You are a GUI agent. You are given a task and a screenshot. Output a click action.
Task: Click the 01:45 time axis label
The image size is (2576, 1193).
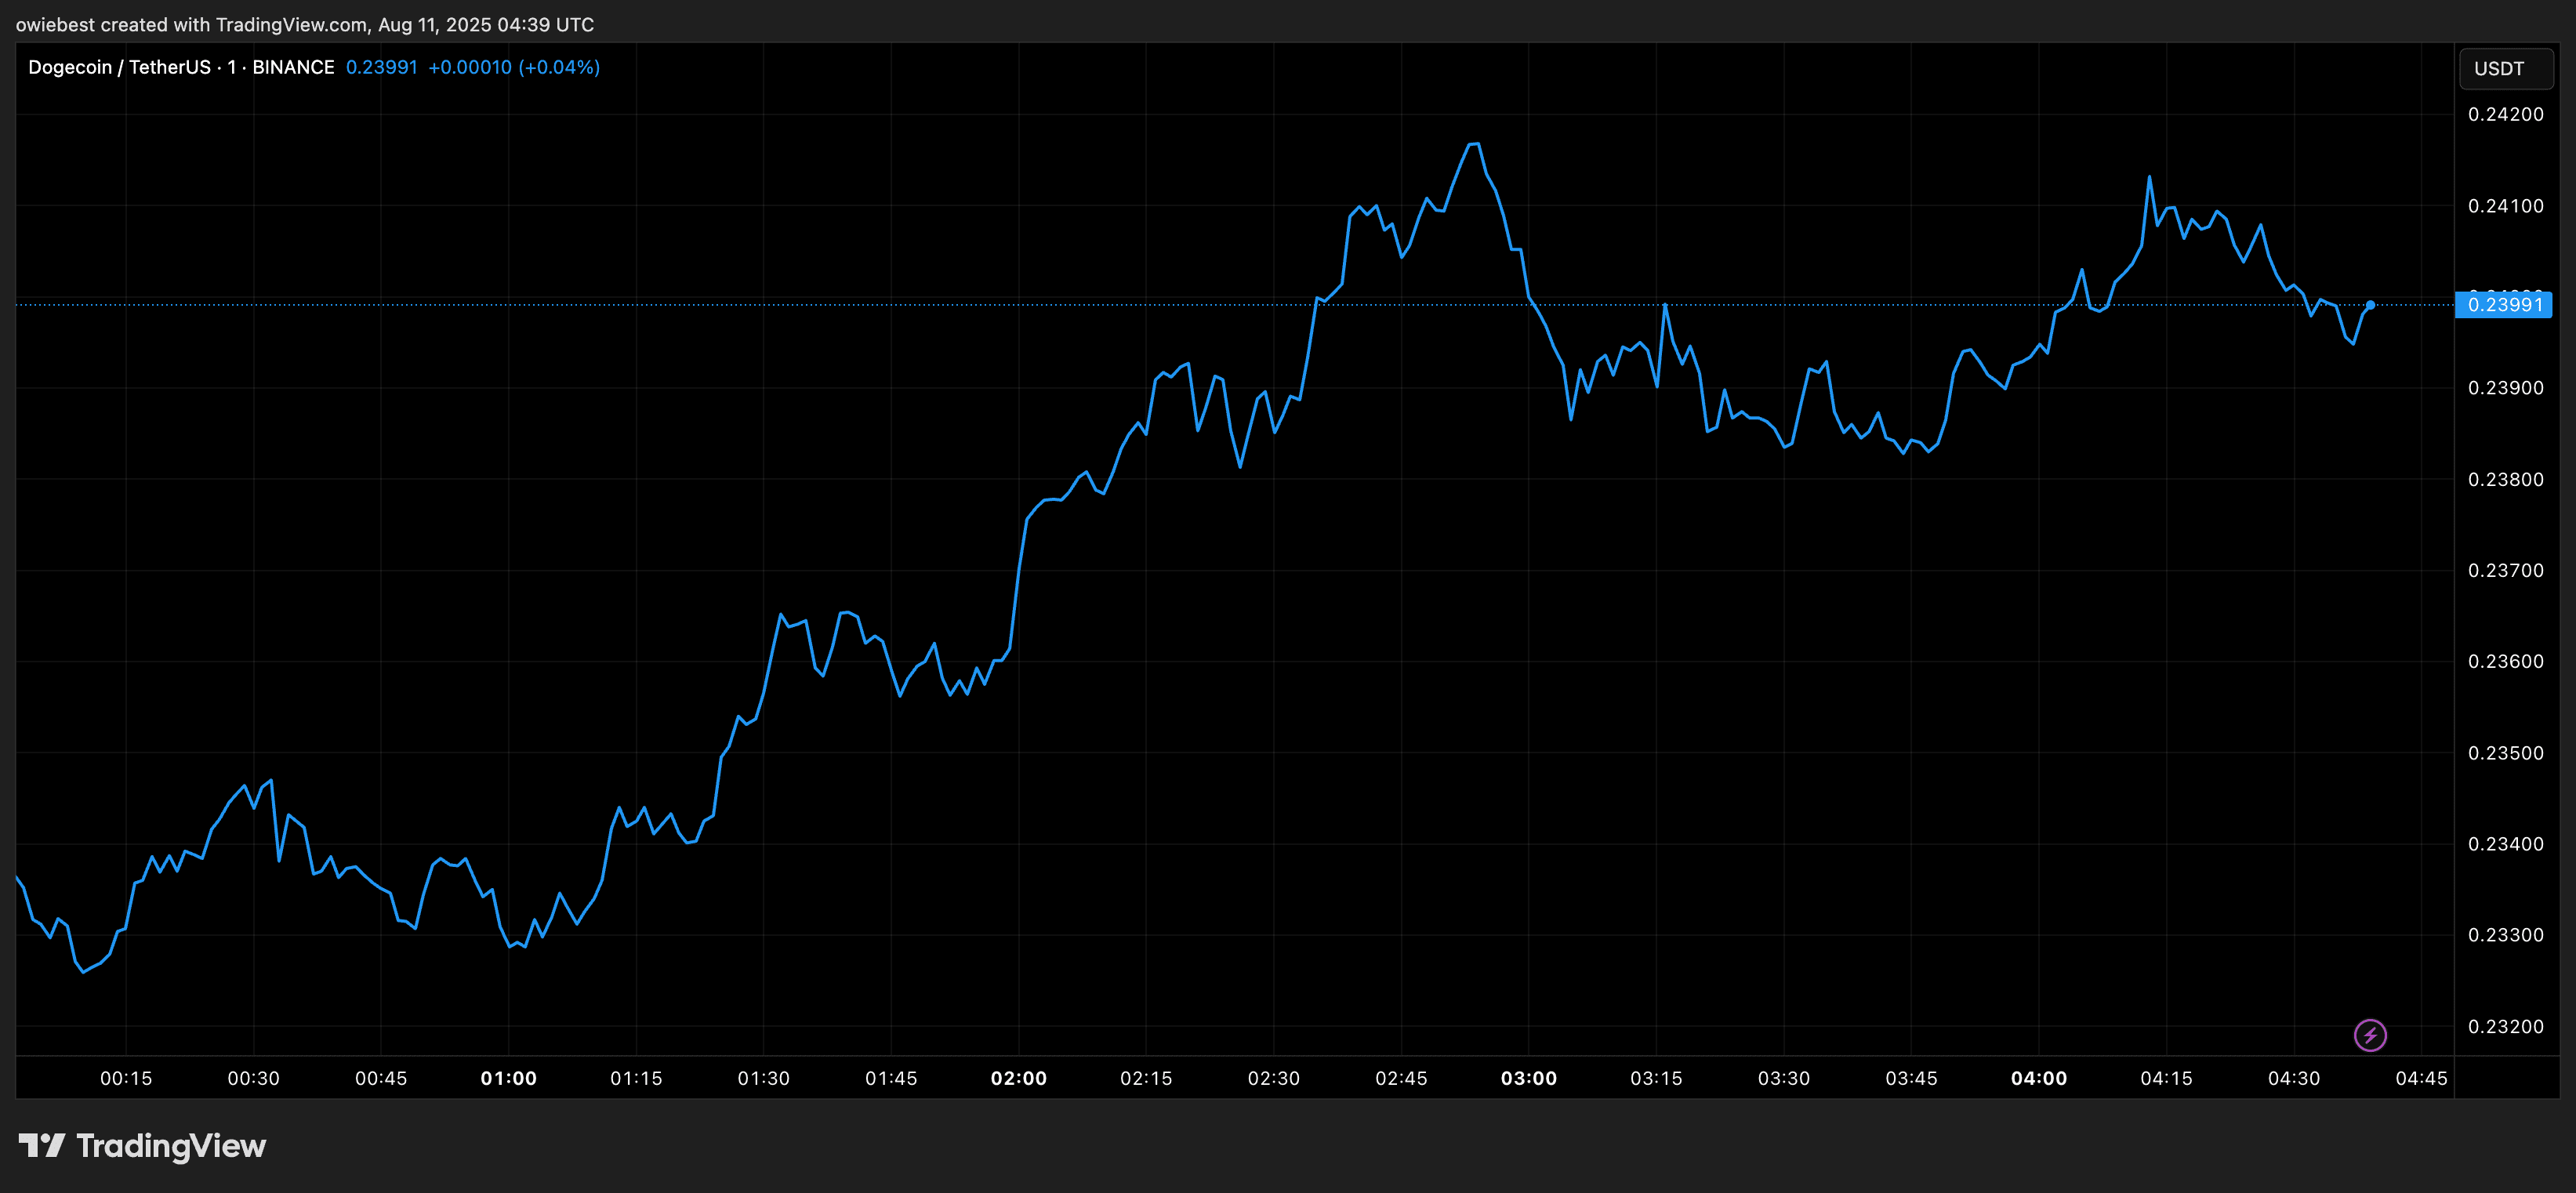point(891,1078)
